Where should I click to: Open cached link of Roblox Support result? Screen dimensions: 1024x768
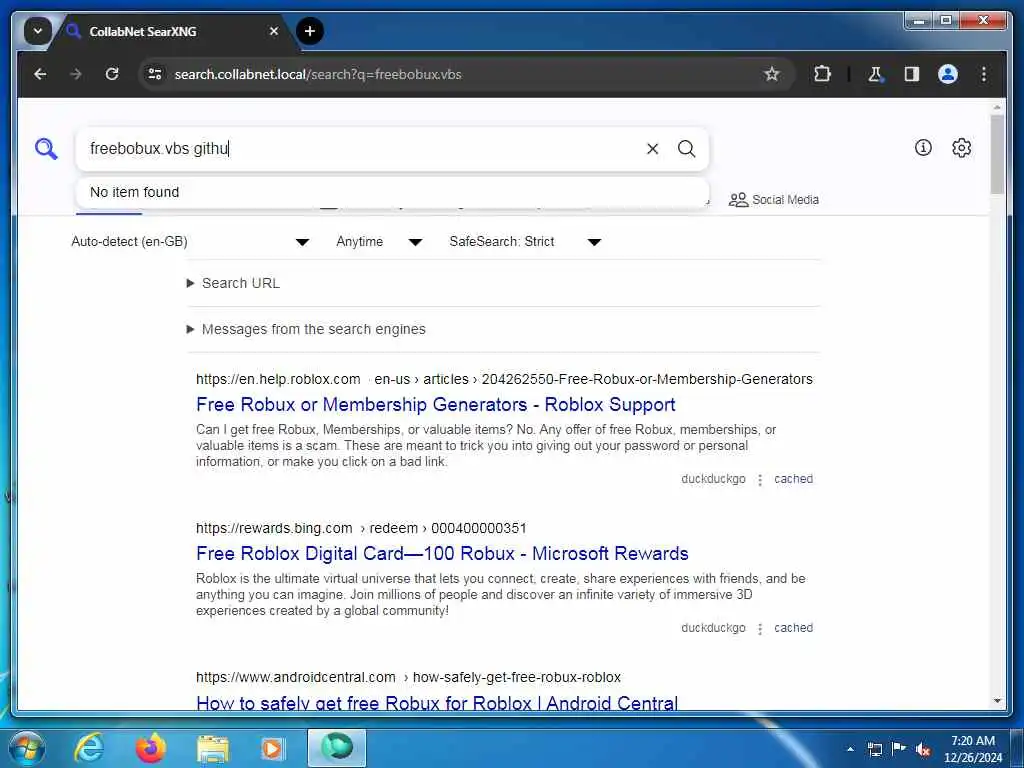(793, 479)
